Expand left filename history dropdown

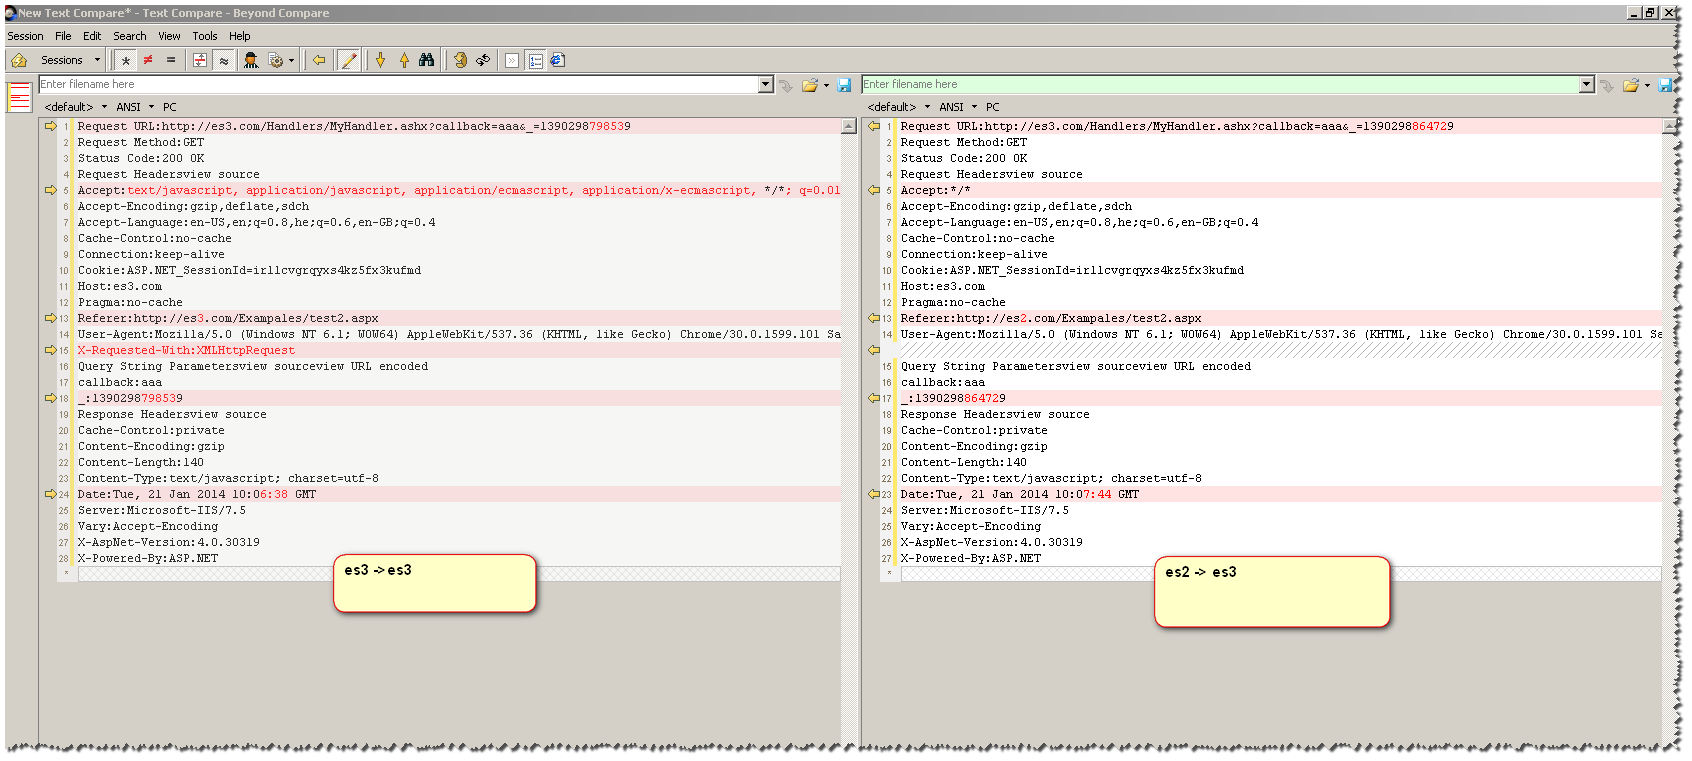point(766,85)
